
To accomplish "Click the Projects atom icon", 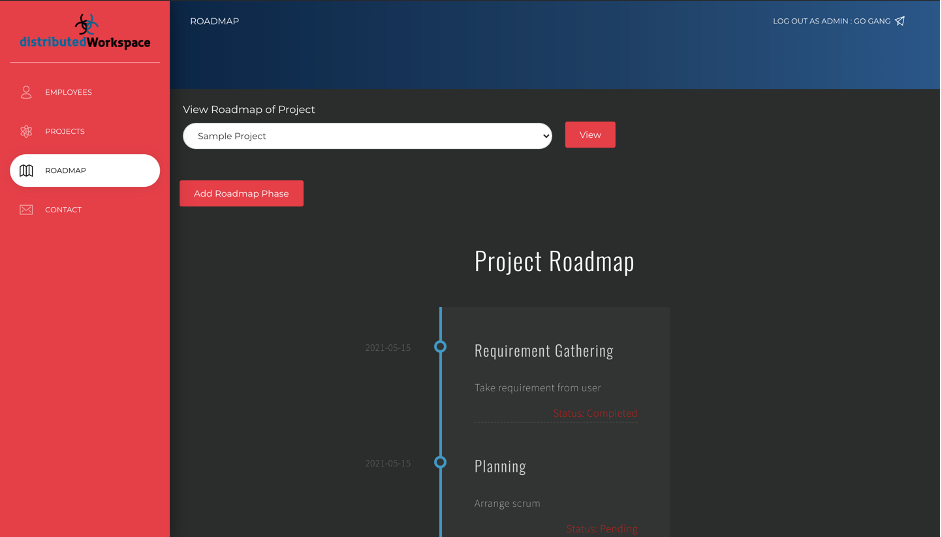I will [x=27, y=132].
